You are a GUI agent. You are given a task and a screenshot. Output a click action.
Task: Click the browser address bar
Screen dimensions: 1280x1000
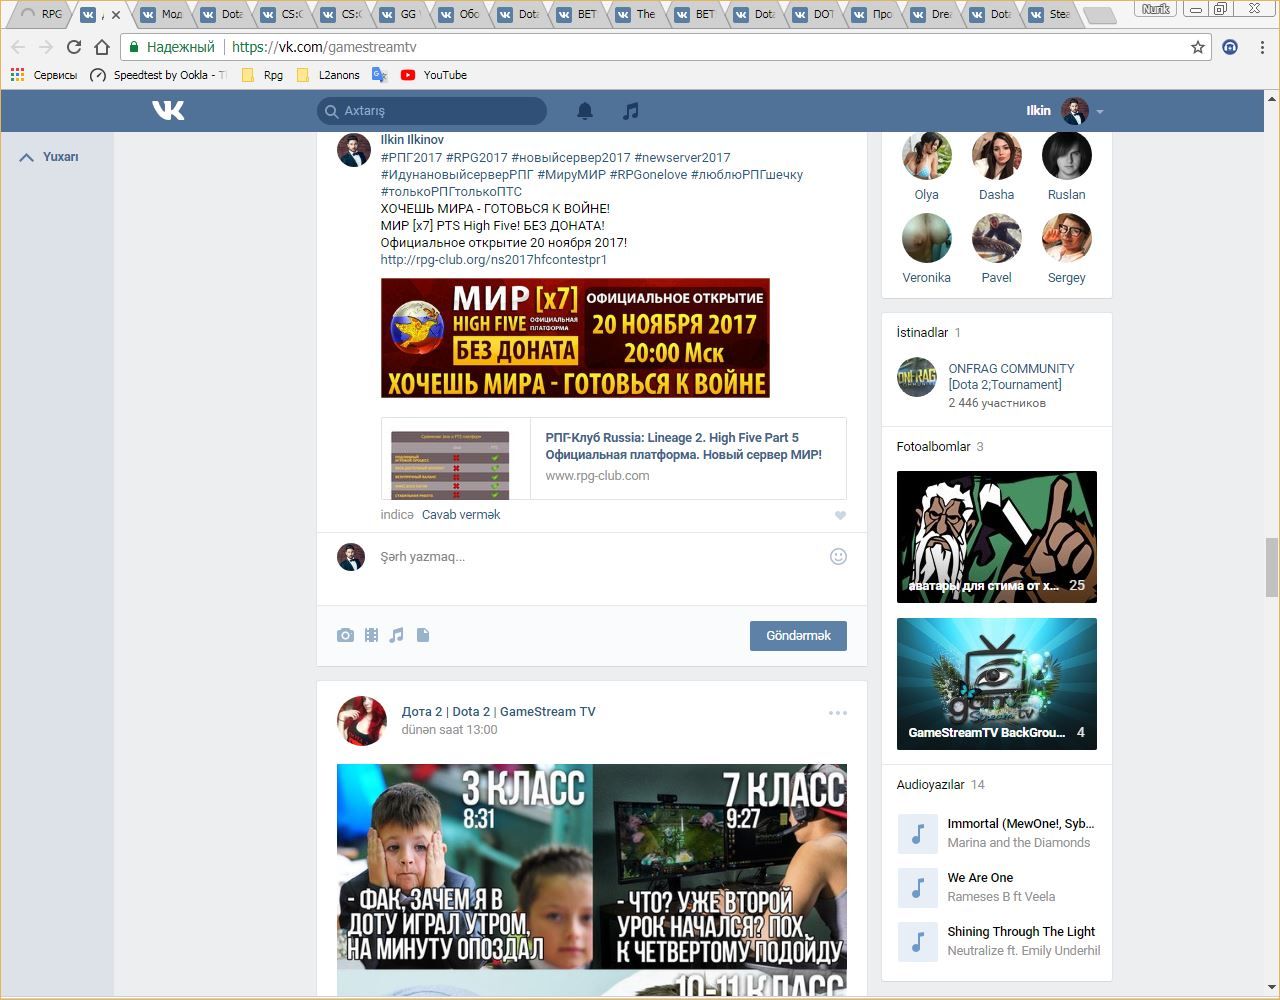(660, 47)
